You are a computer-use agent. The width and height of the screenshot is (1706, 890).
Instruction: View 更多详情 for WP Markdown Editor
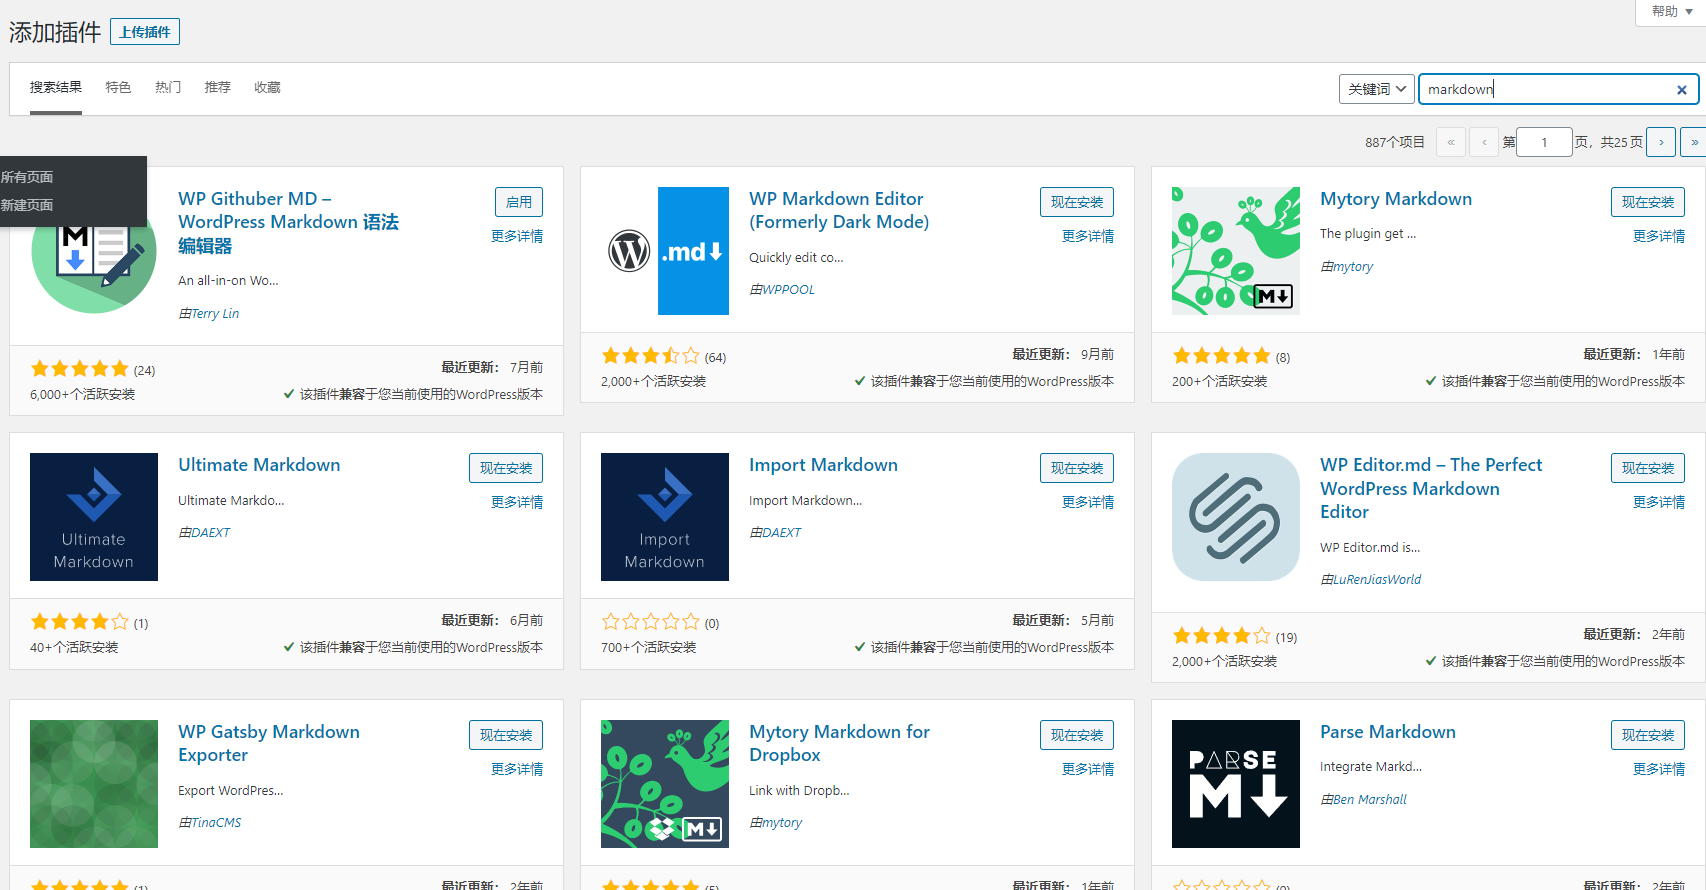tap(1088, 237)
